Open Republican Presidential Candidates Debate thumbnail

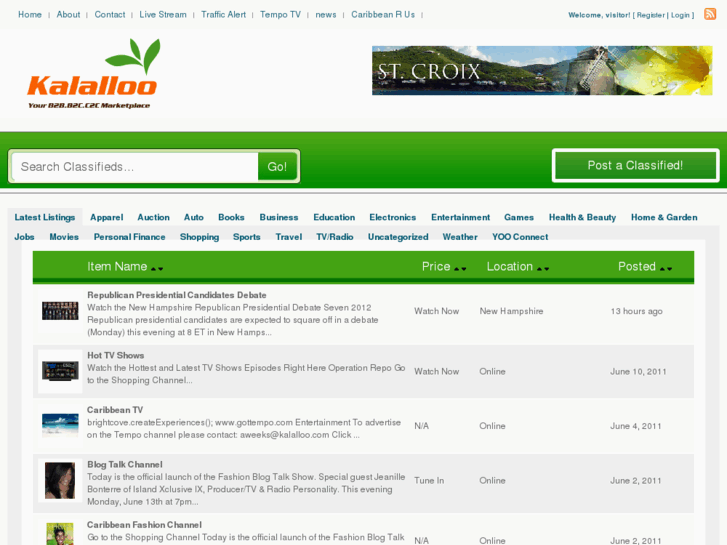click(60, 311)
